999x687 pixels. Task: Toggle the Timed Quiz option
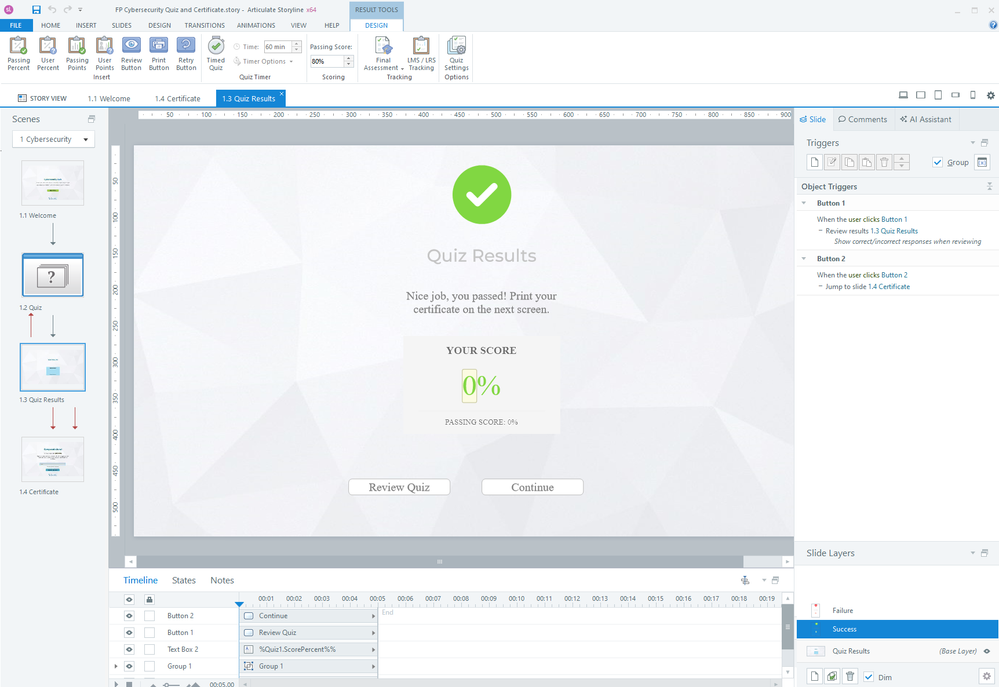[215, 52]
